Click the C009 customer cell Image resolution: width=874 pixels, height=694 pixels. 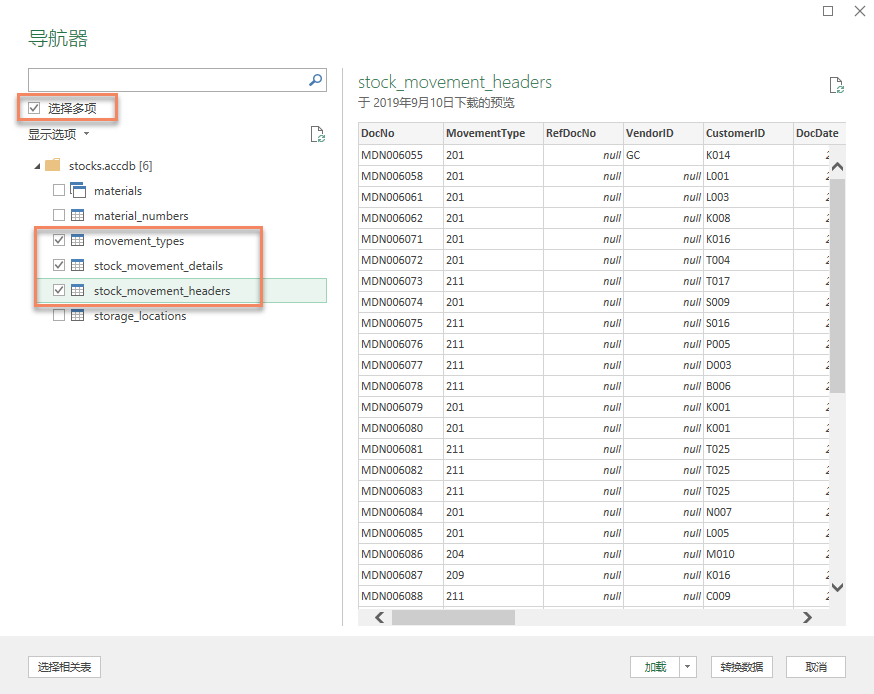[x=748, y=596]
